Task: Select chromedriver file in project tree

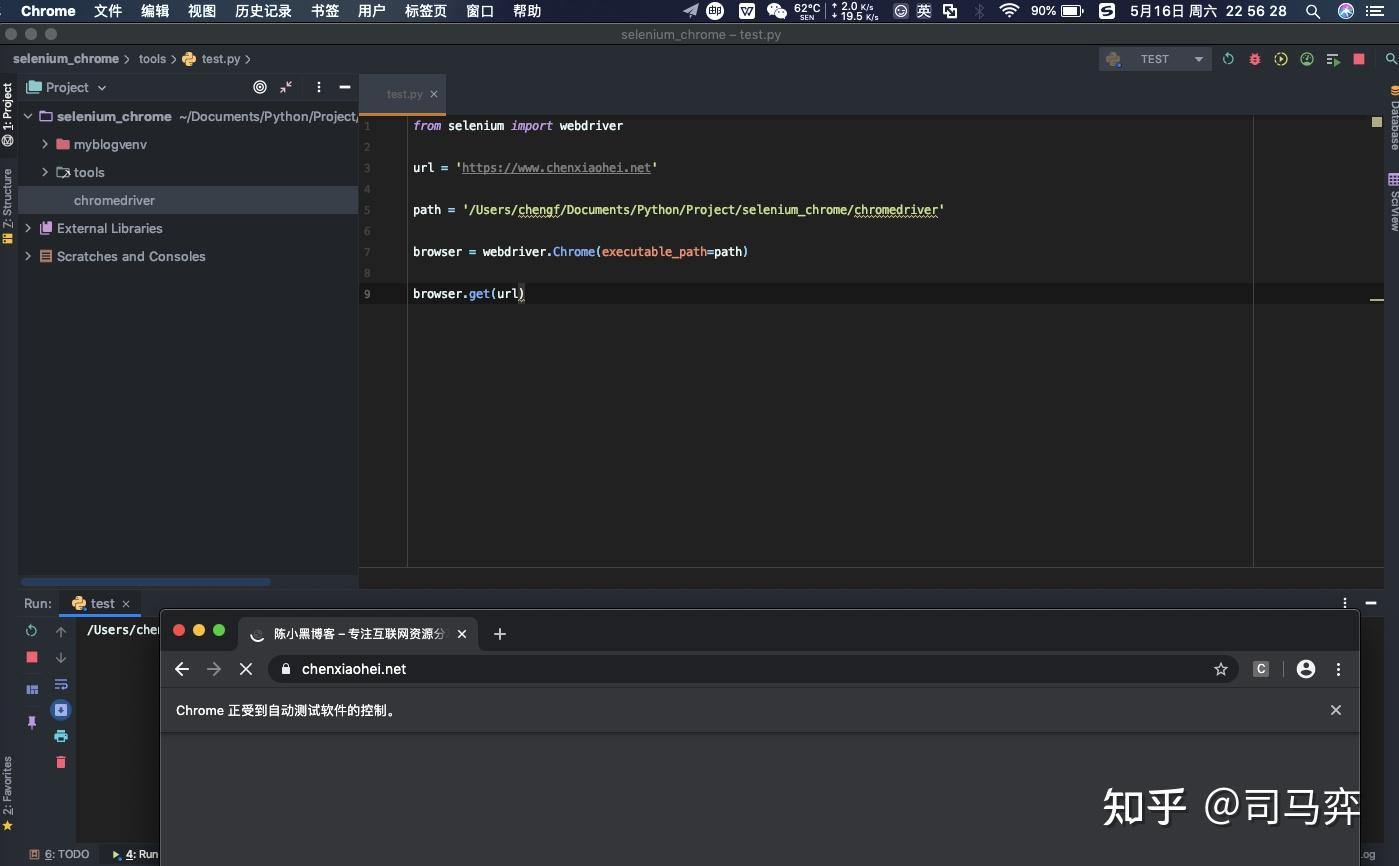Action: coord(114,200)
